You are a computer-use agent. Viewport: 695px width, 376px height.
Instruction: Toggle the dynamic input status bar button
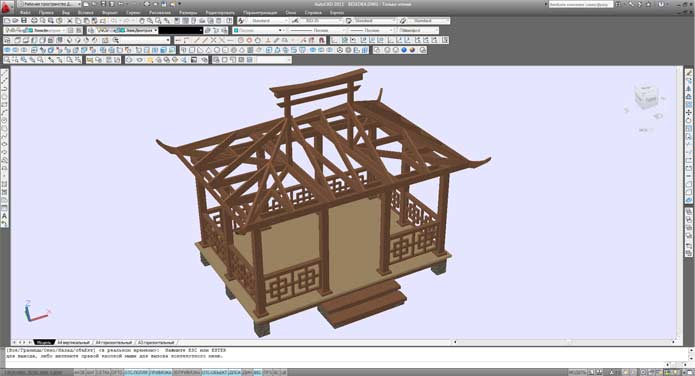[x=247, y=372]
